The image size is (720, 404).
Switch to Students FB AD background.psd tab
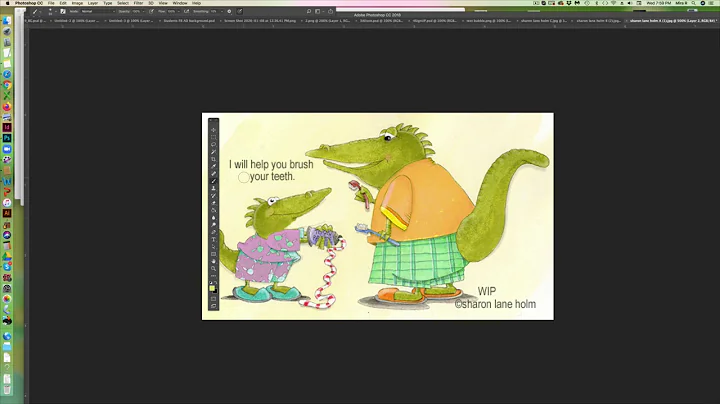pyautogui.click(x=189, y=21)
